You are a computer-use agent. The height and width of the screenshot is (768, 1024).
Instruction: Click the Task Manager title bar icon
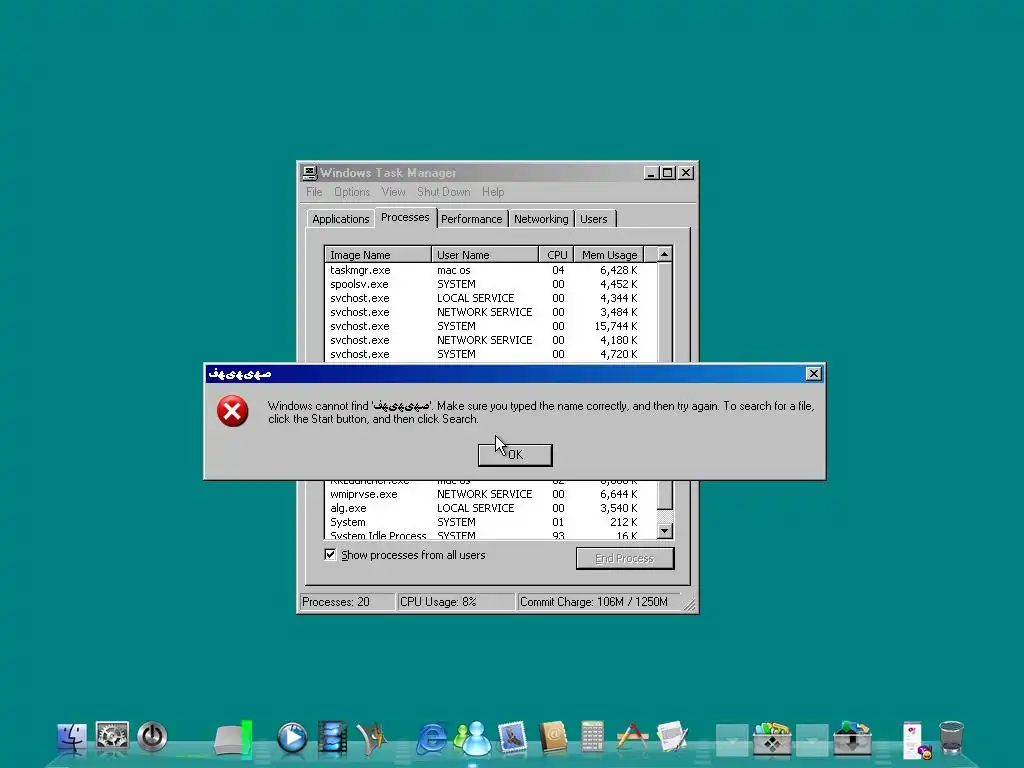coord(309,172)
